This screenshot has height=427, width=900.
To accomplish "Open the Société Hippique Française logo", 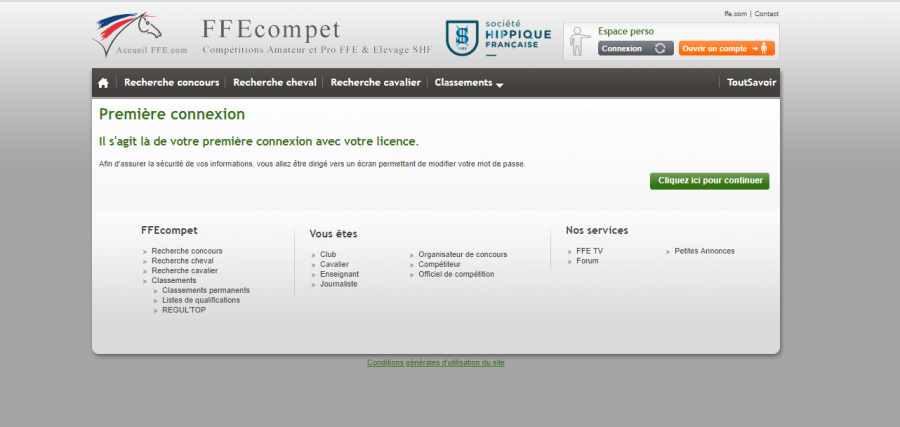I will (498, 38).
